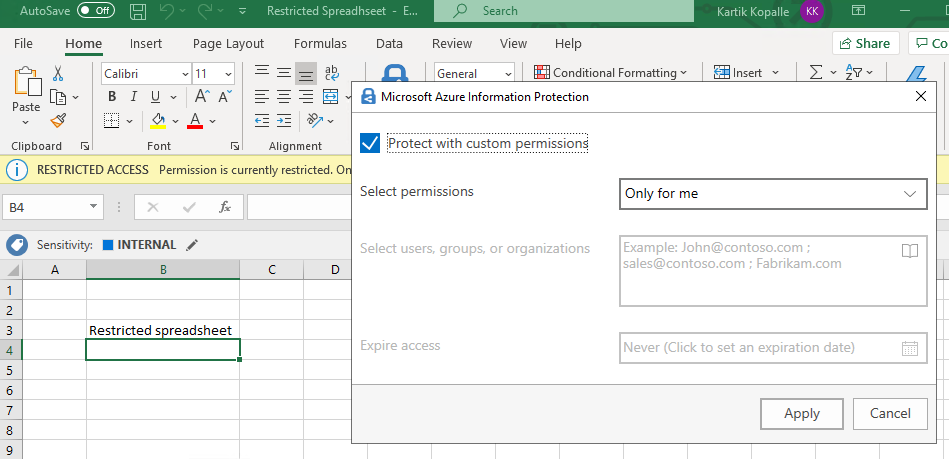This screenshot has height=459, width=949.
Task: Click the Top Align icon
Action: pos(262,73)
